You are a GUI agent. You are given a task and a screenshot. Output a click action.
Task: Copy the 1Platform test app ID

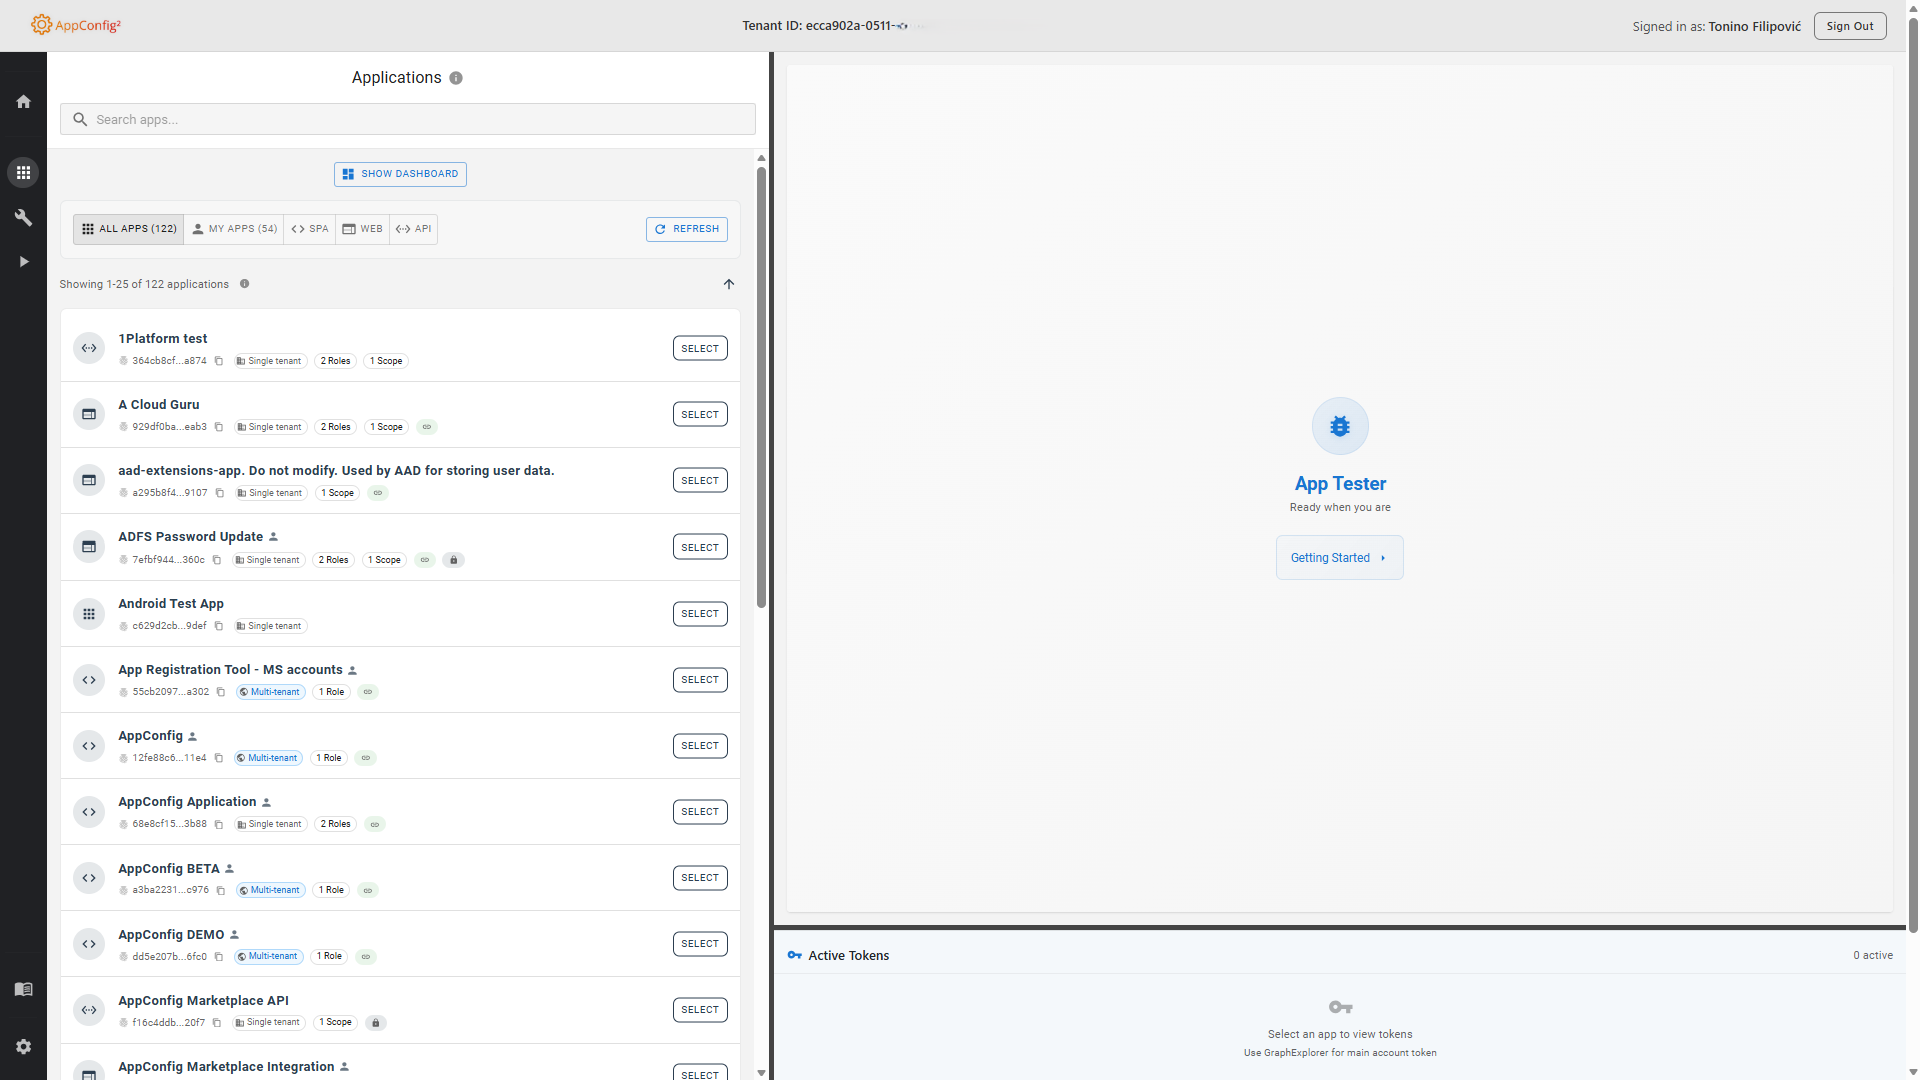[219, 361]
